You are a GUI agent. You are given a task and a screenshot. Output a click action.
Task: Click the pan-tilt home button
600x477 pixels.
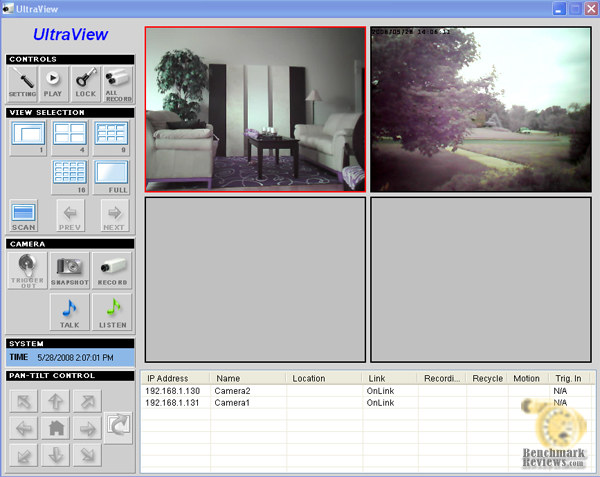pyautogui.click(x=58, y=428)
